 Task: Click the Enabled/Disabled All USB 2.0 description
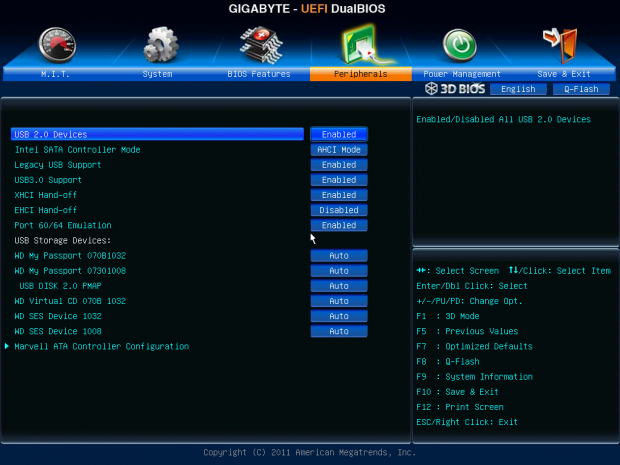coord(503,119)
